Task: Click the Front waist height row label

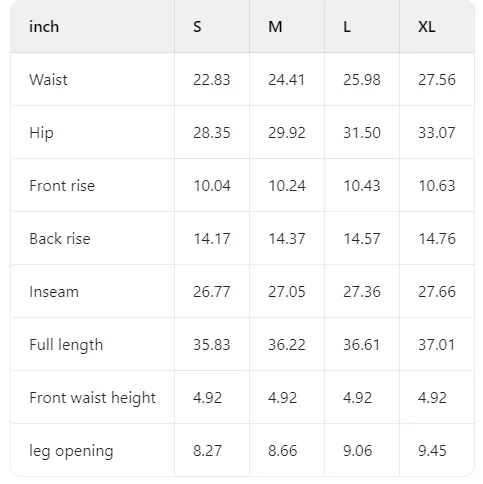Action: [92, 398]
